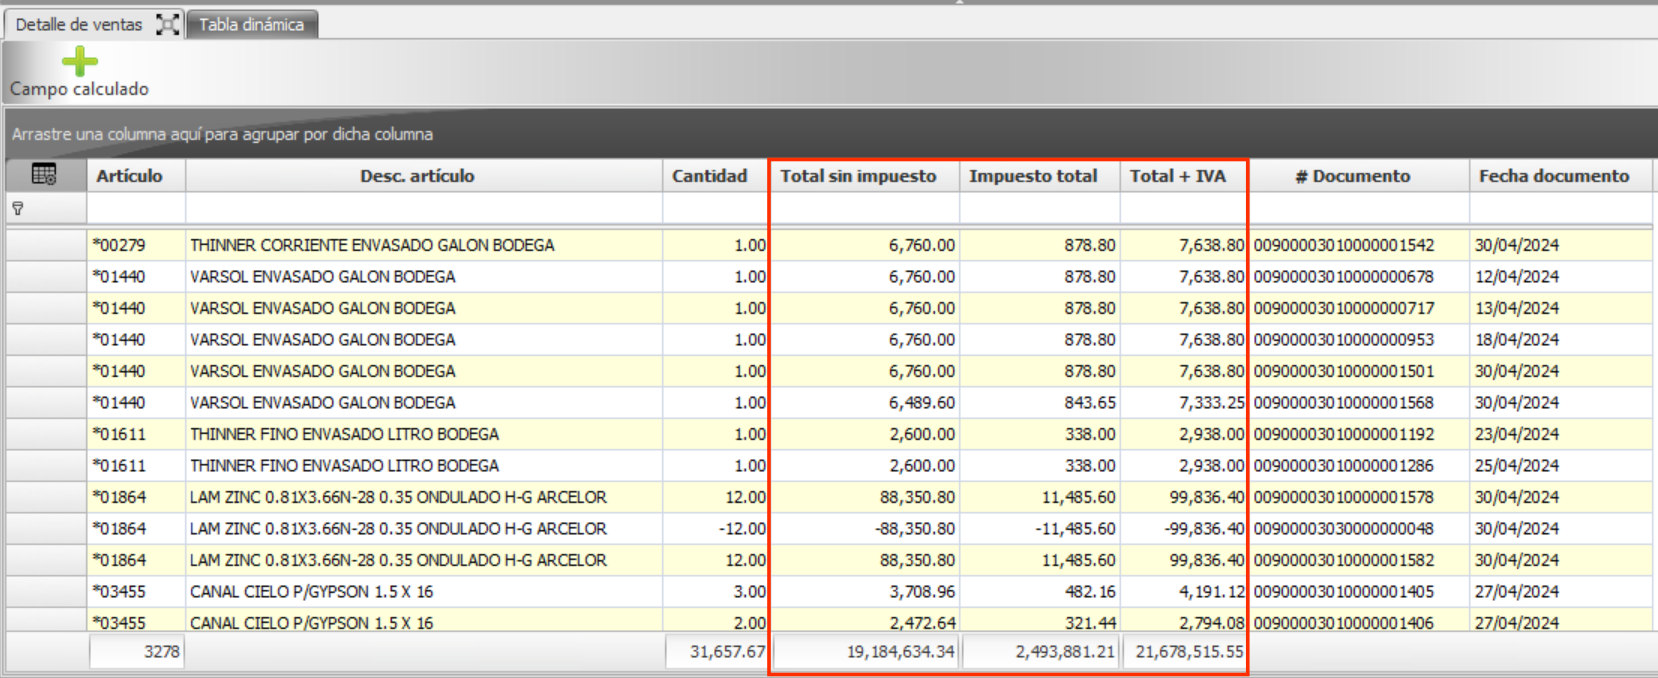Switch to the Tabla dinámica tab

coord(251,25)
